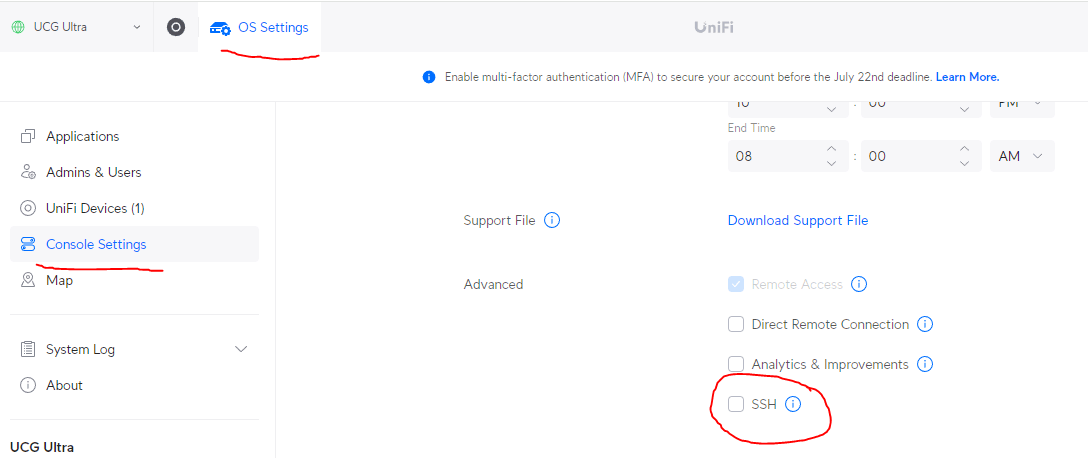The image size is (1088, 458).
Task: Click the UCG Ultra heading at sidebar bottom
Action: 42,447
